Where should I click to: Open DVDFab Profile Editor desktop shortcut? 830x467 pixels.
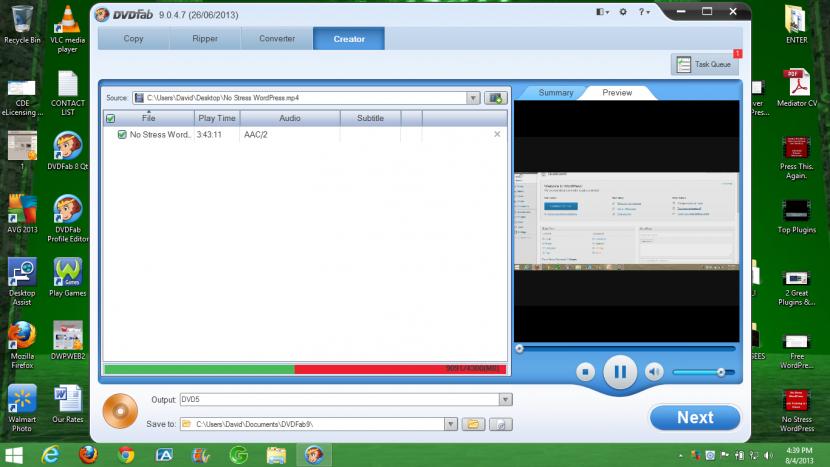(68, 219)
